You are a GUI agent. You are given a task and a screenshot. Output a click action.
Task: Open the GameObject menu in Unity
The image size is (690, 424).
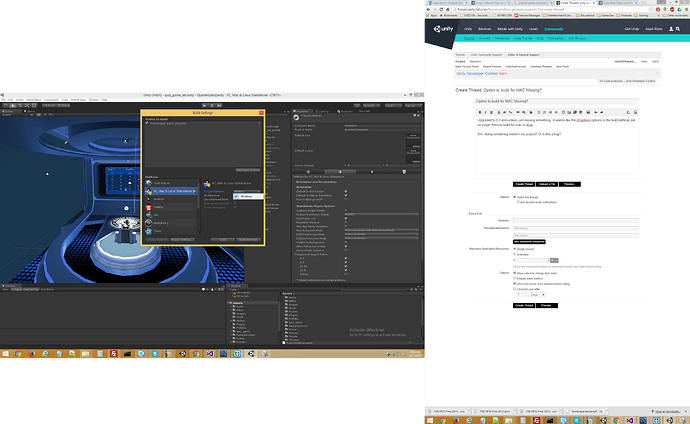click(33, 100)
